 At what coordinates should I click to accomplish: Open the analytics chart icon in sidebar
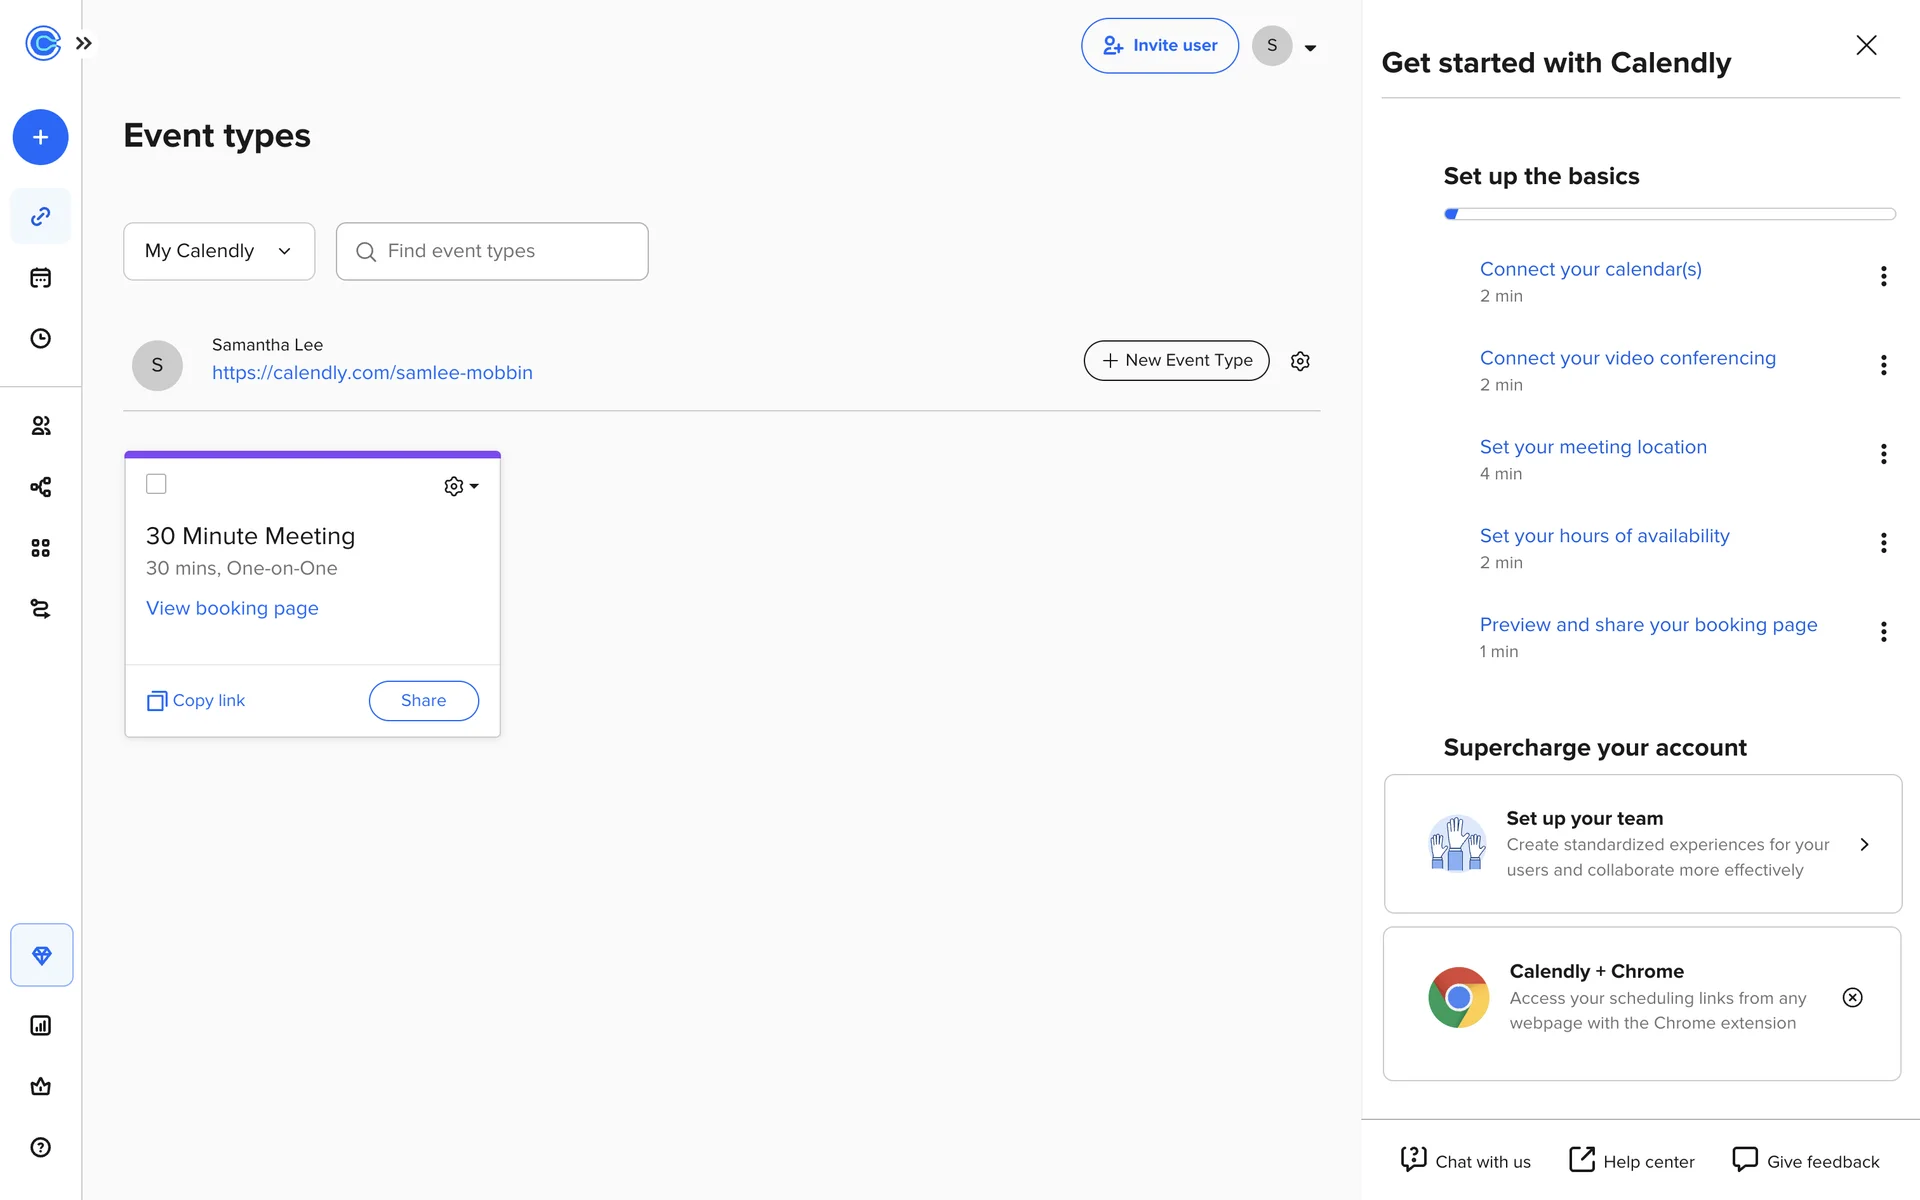[x=40, y=1025]
